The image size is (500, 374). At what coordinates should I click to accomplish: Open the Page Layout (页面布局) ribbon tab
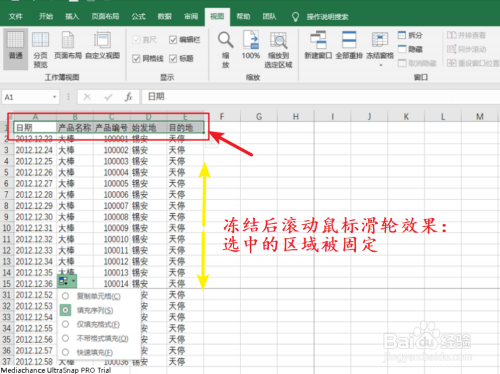pos(105,16)
